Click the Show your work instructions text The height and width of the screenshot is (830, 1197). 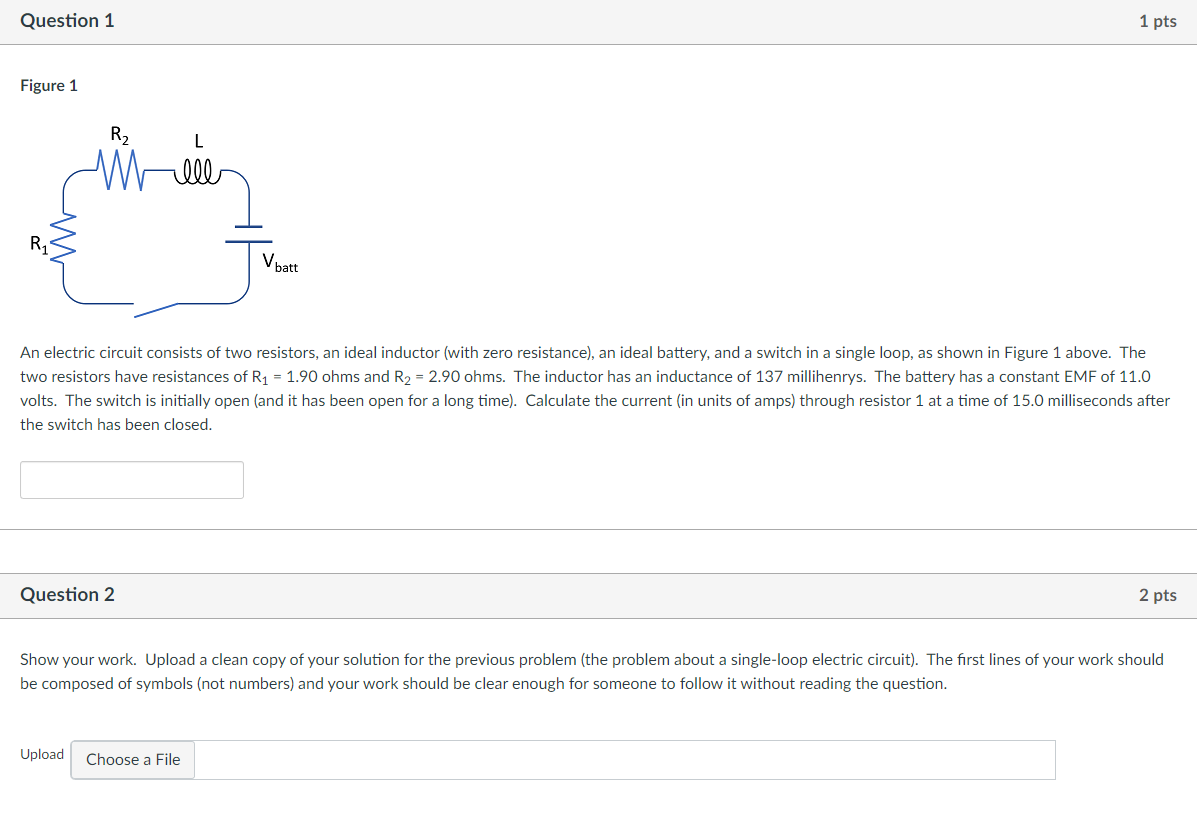coord(590,671)
